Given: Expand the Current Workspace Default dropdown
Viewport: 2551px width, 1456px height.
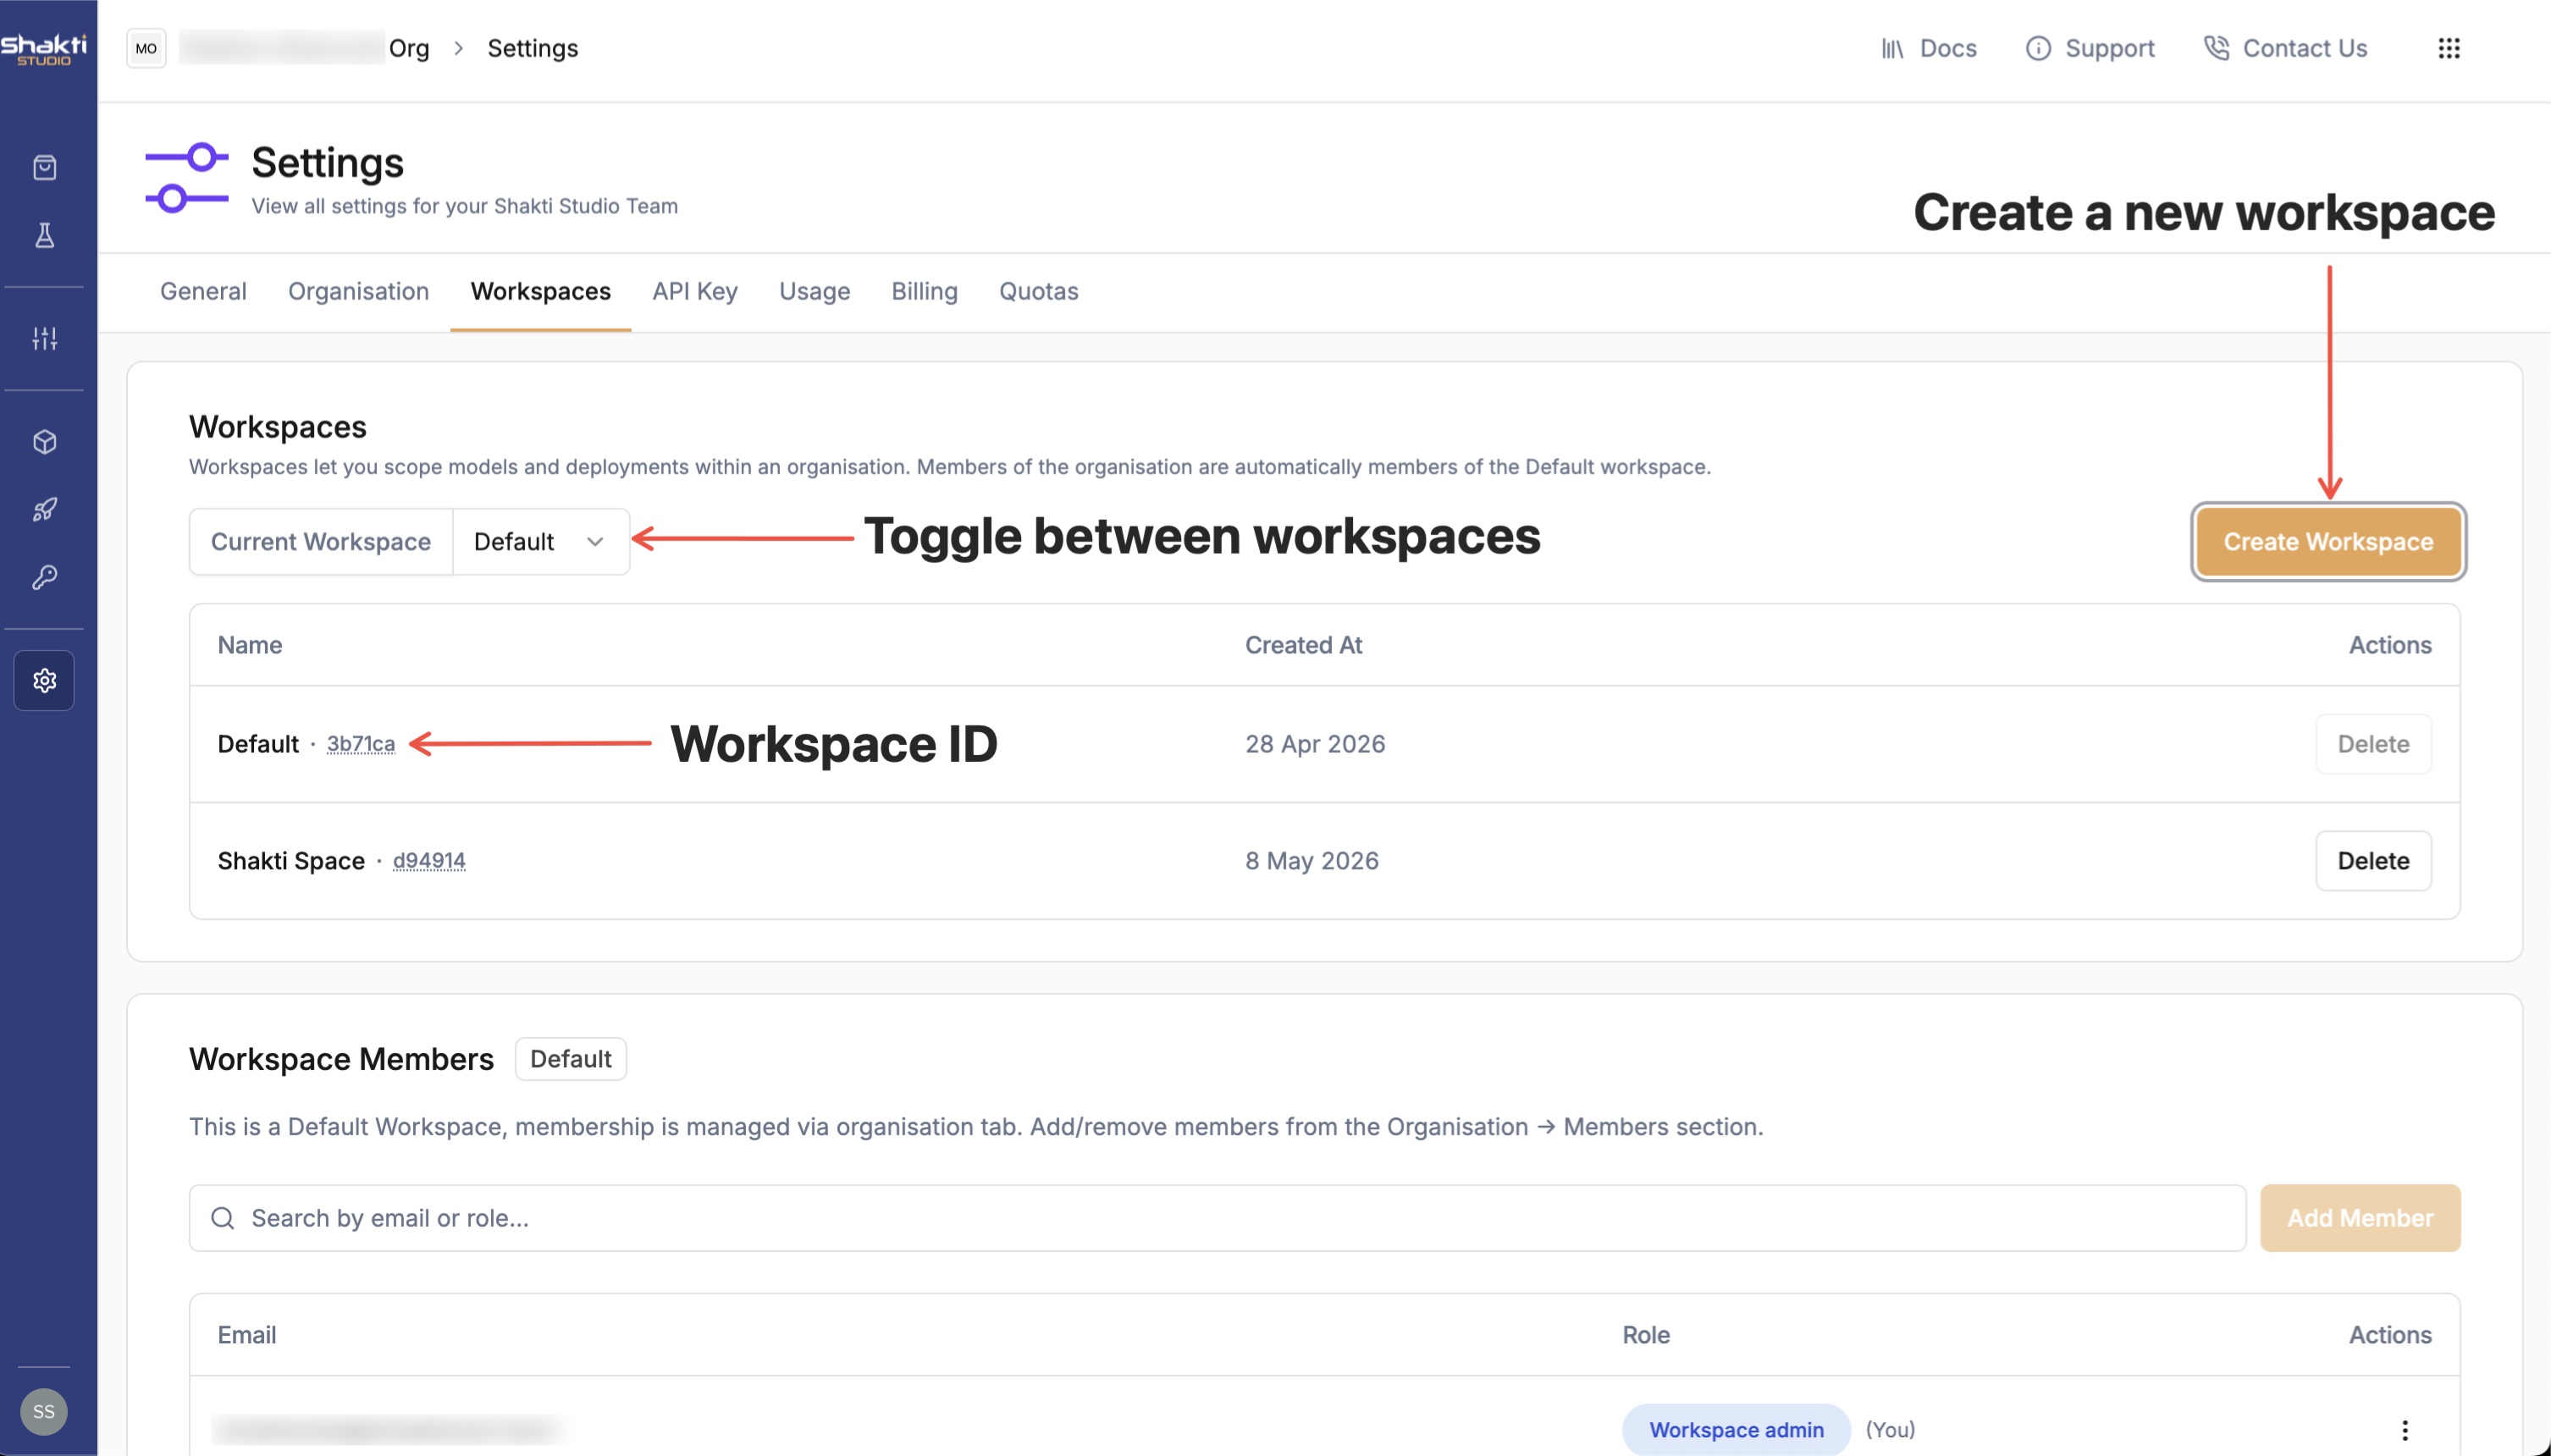Looking at the screenshot, I should tap(541, 542).
